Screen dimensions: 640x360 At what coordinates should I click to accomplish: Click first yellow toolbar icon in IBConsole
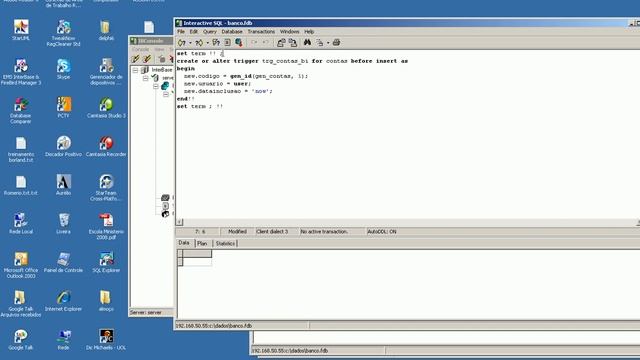[136, 59]
